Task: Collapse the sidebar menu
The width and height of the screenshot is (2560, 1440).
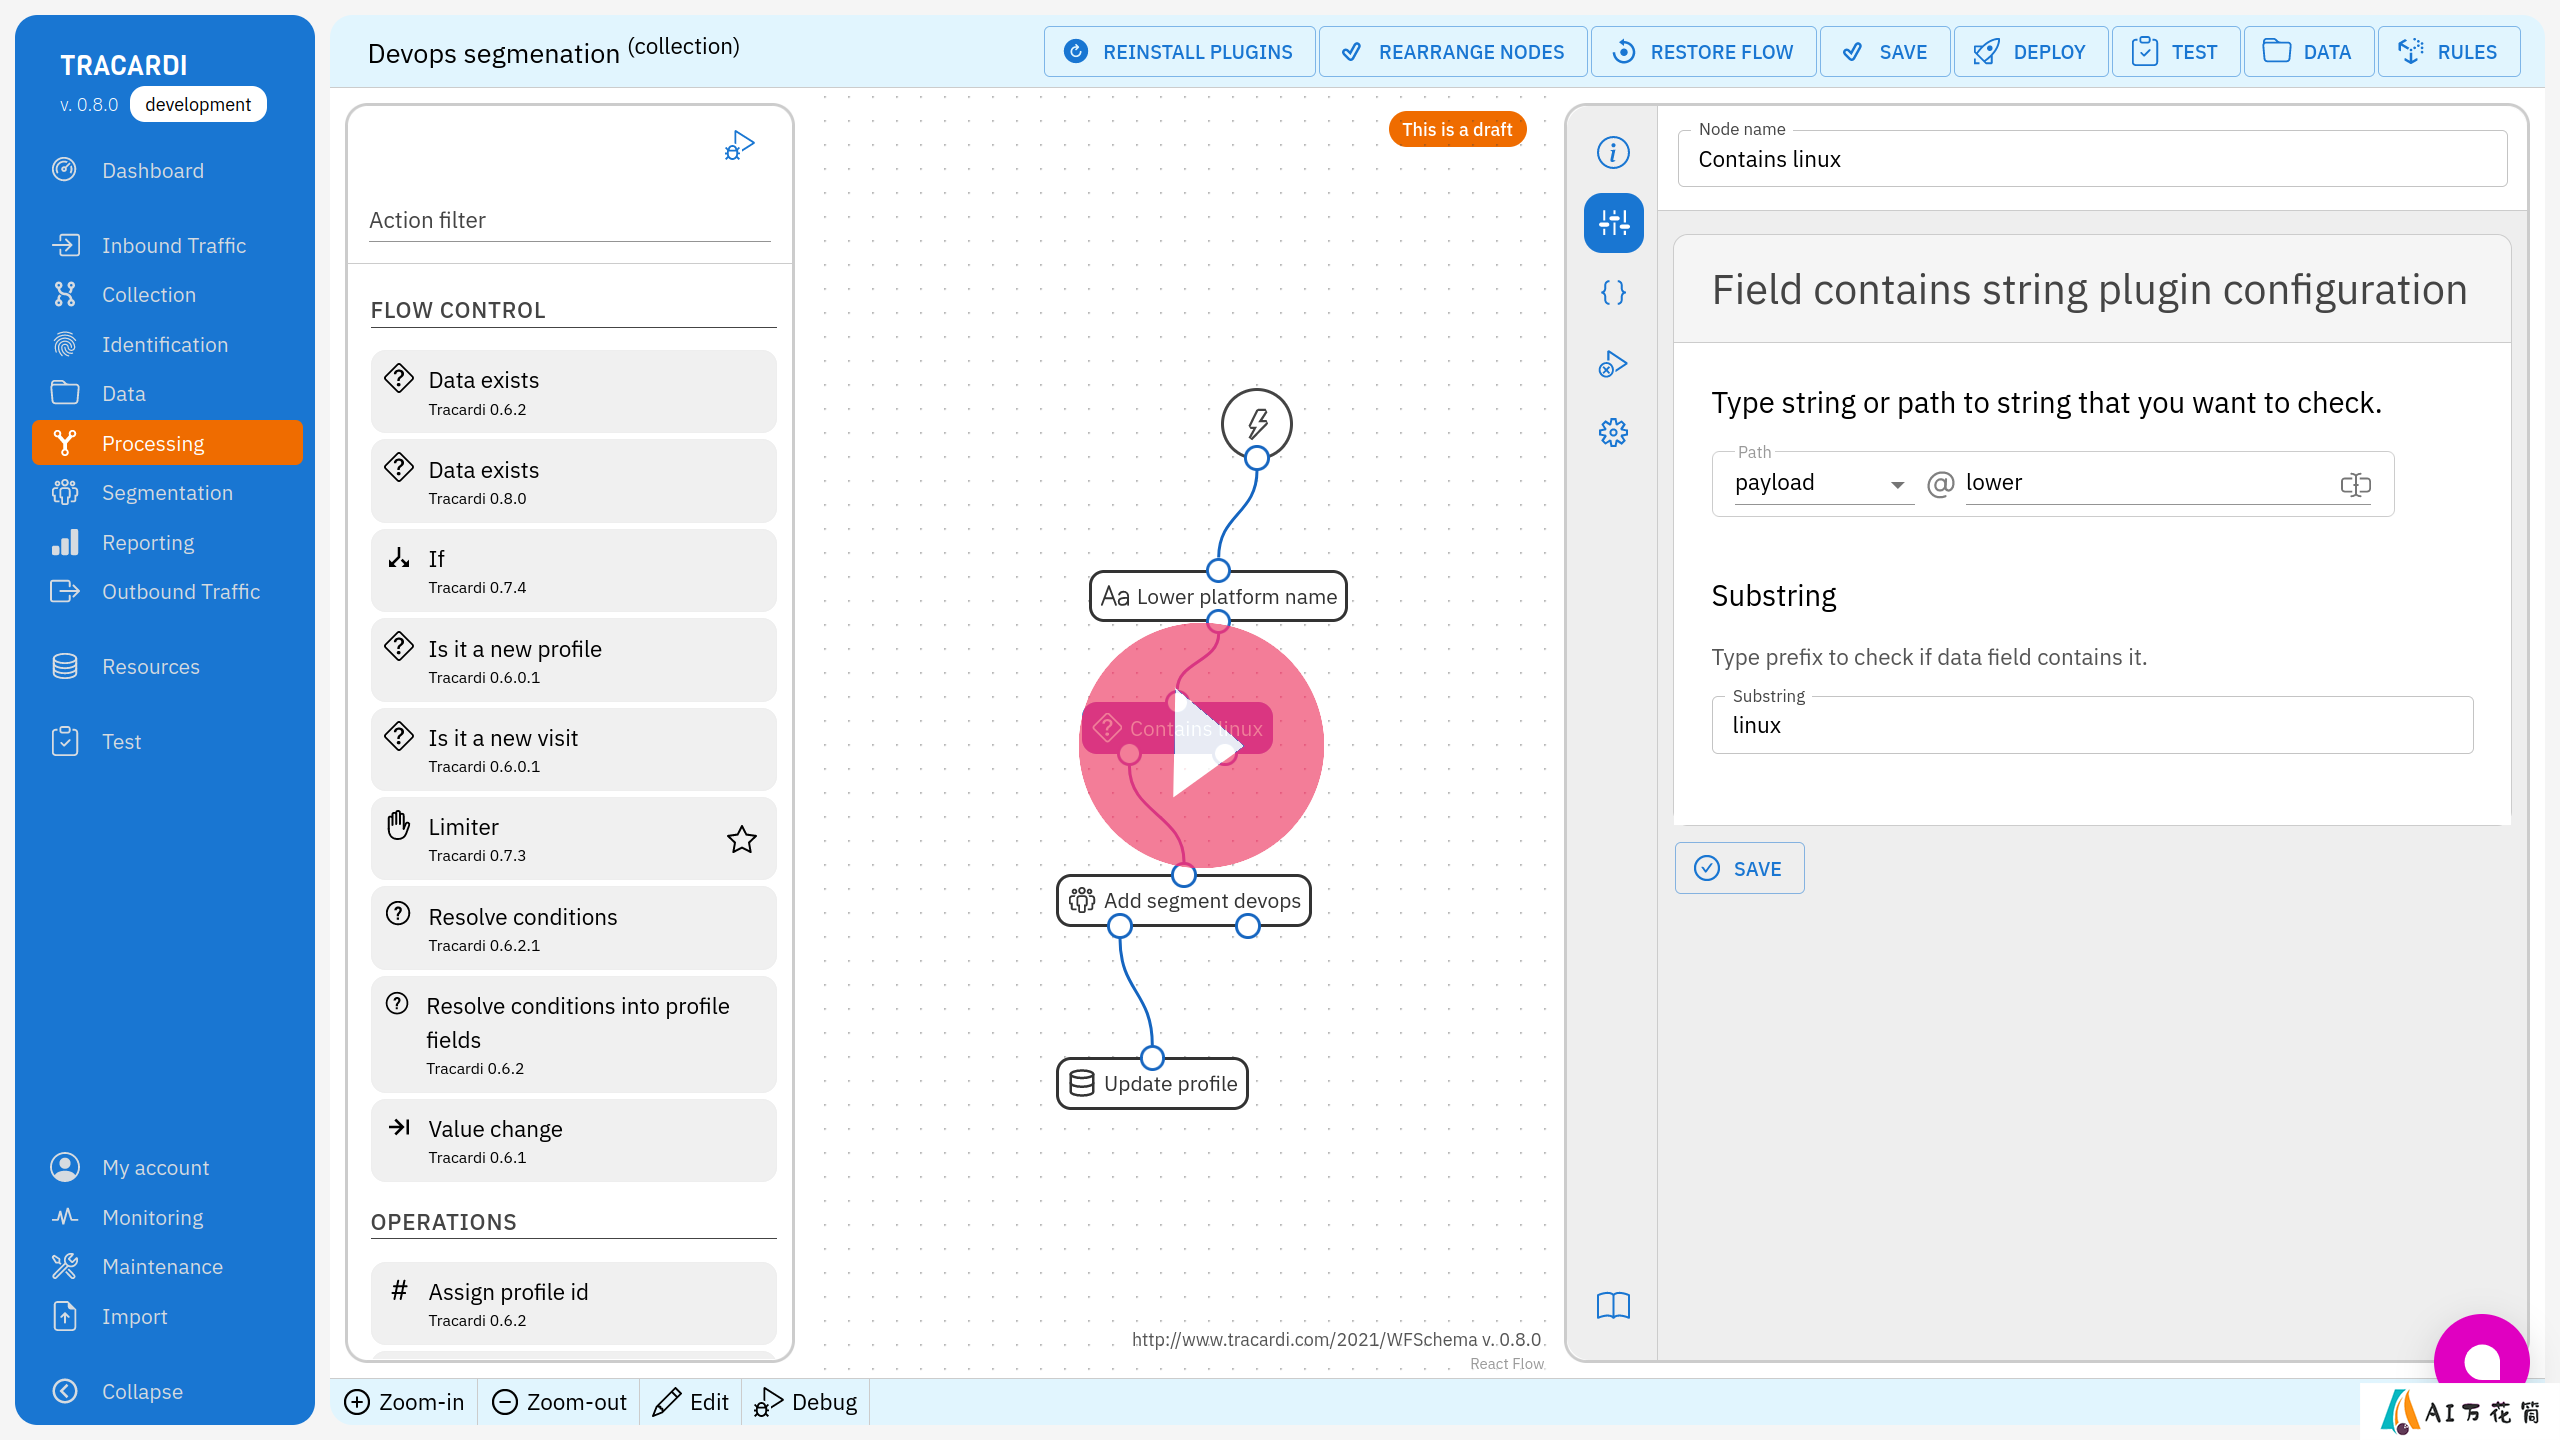Action: (167, 1392)
